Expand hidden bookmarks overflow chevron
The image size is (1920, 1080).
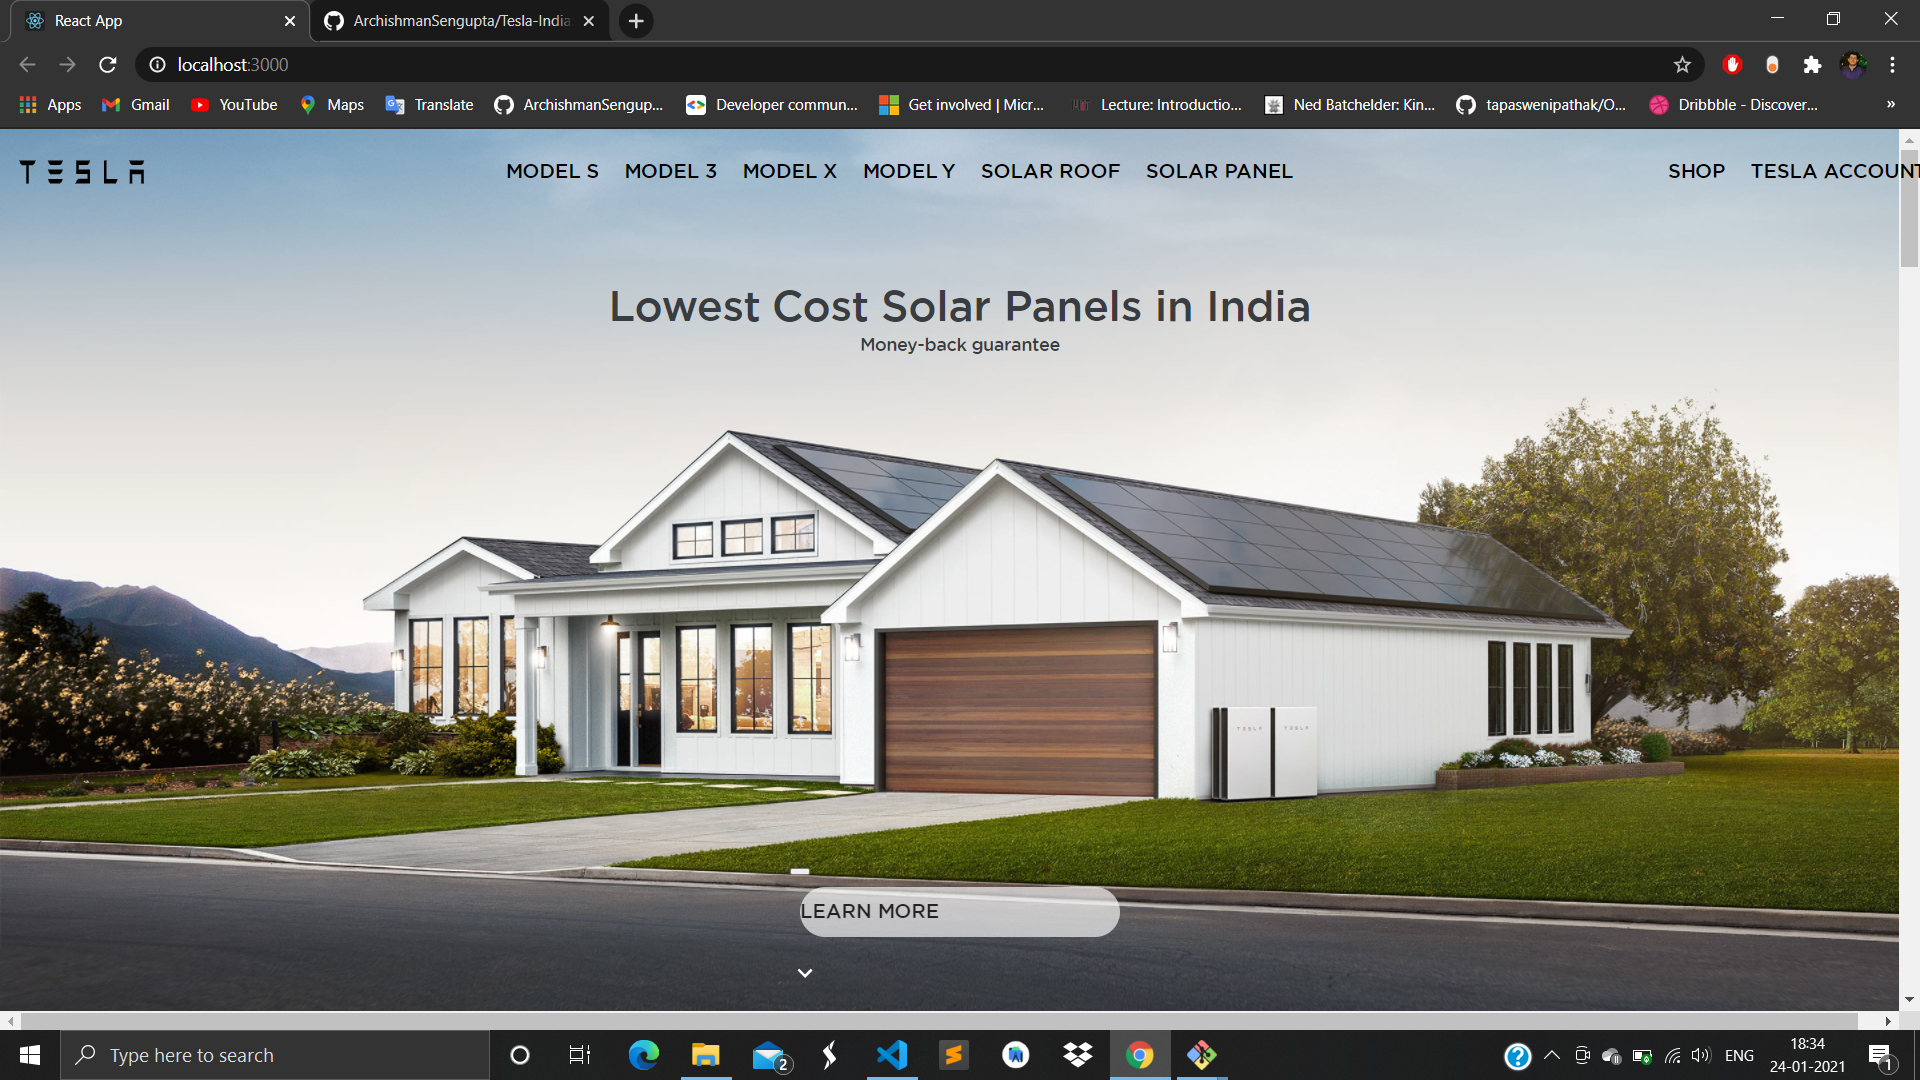point(1890,105)
